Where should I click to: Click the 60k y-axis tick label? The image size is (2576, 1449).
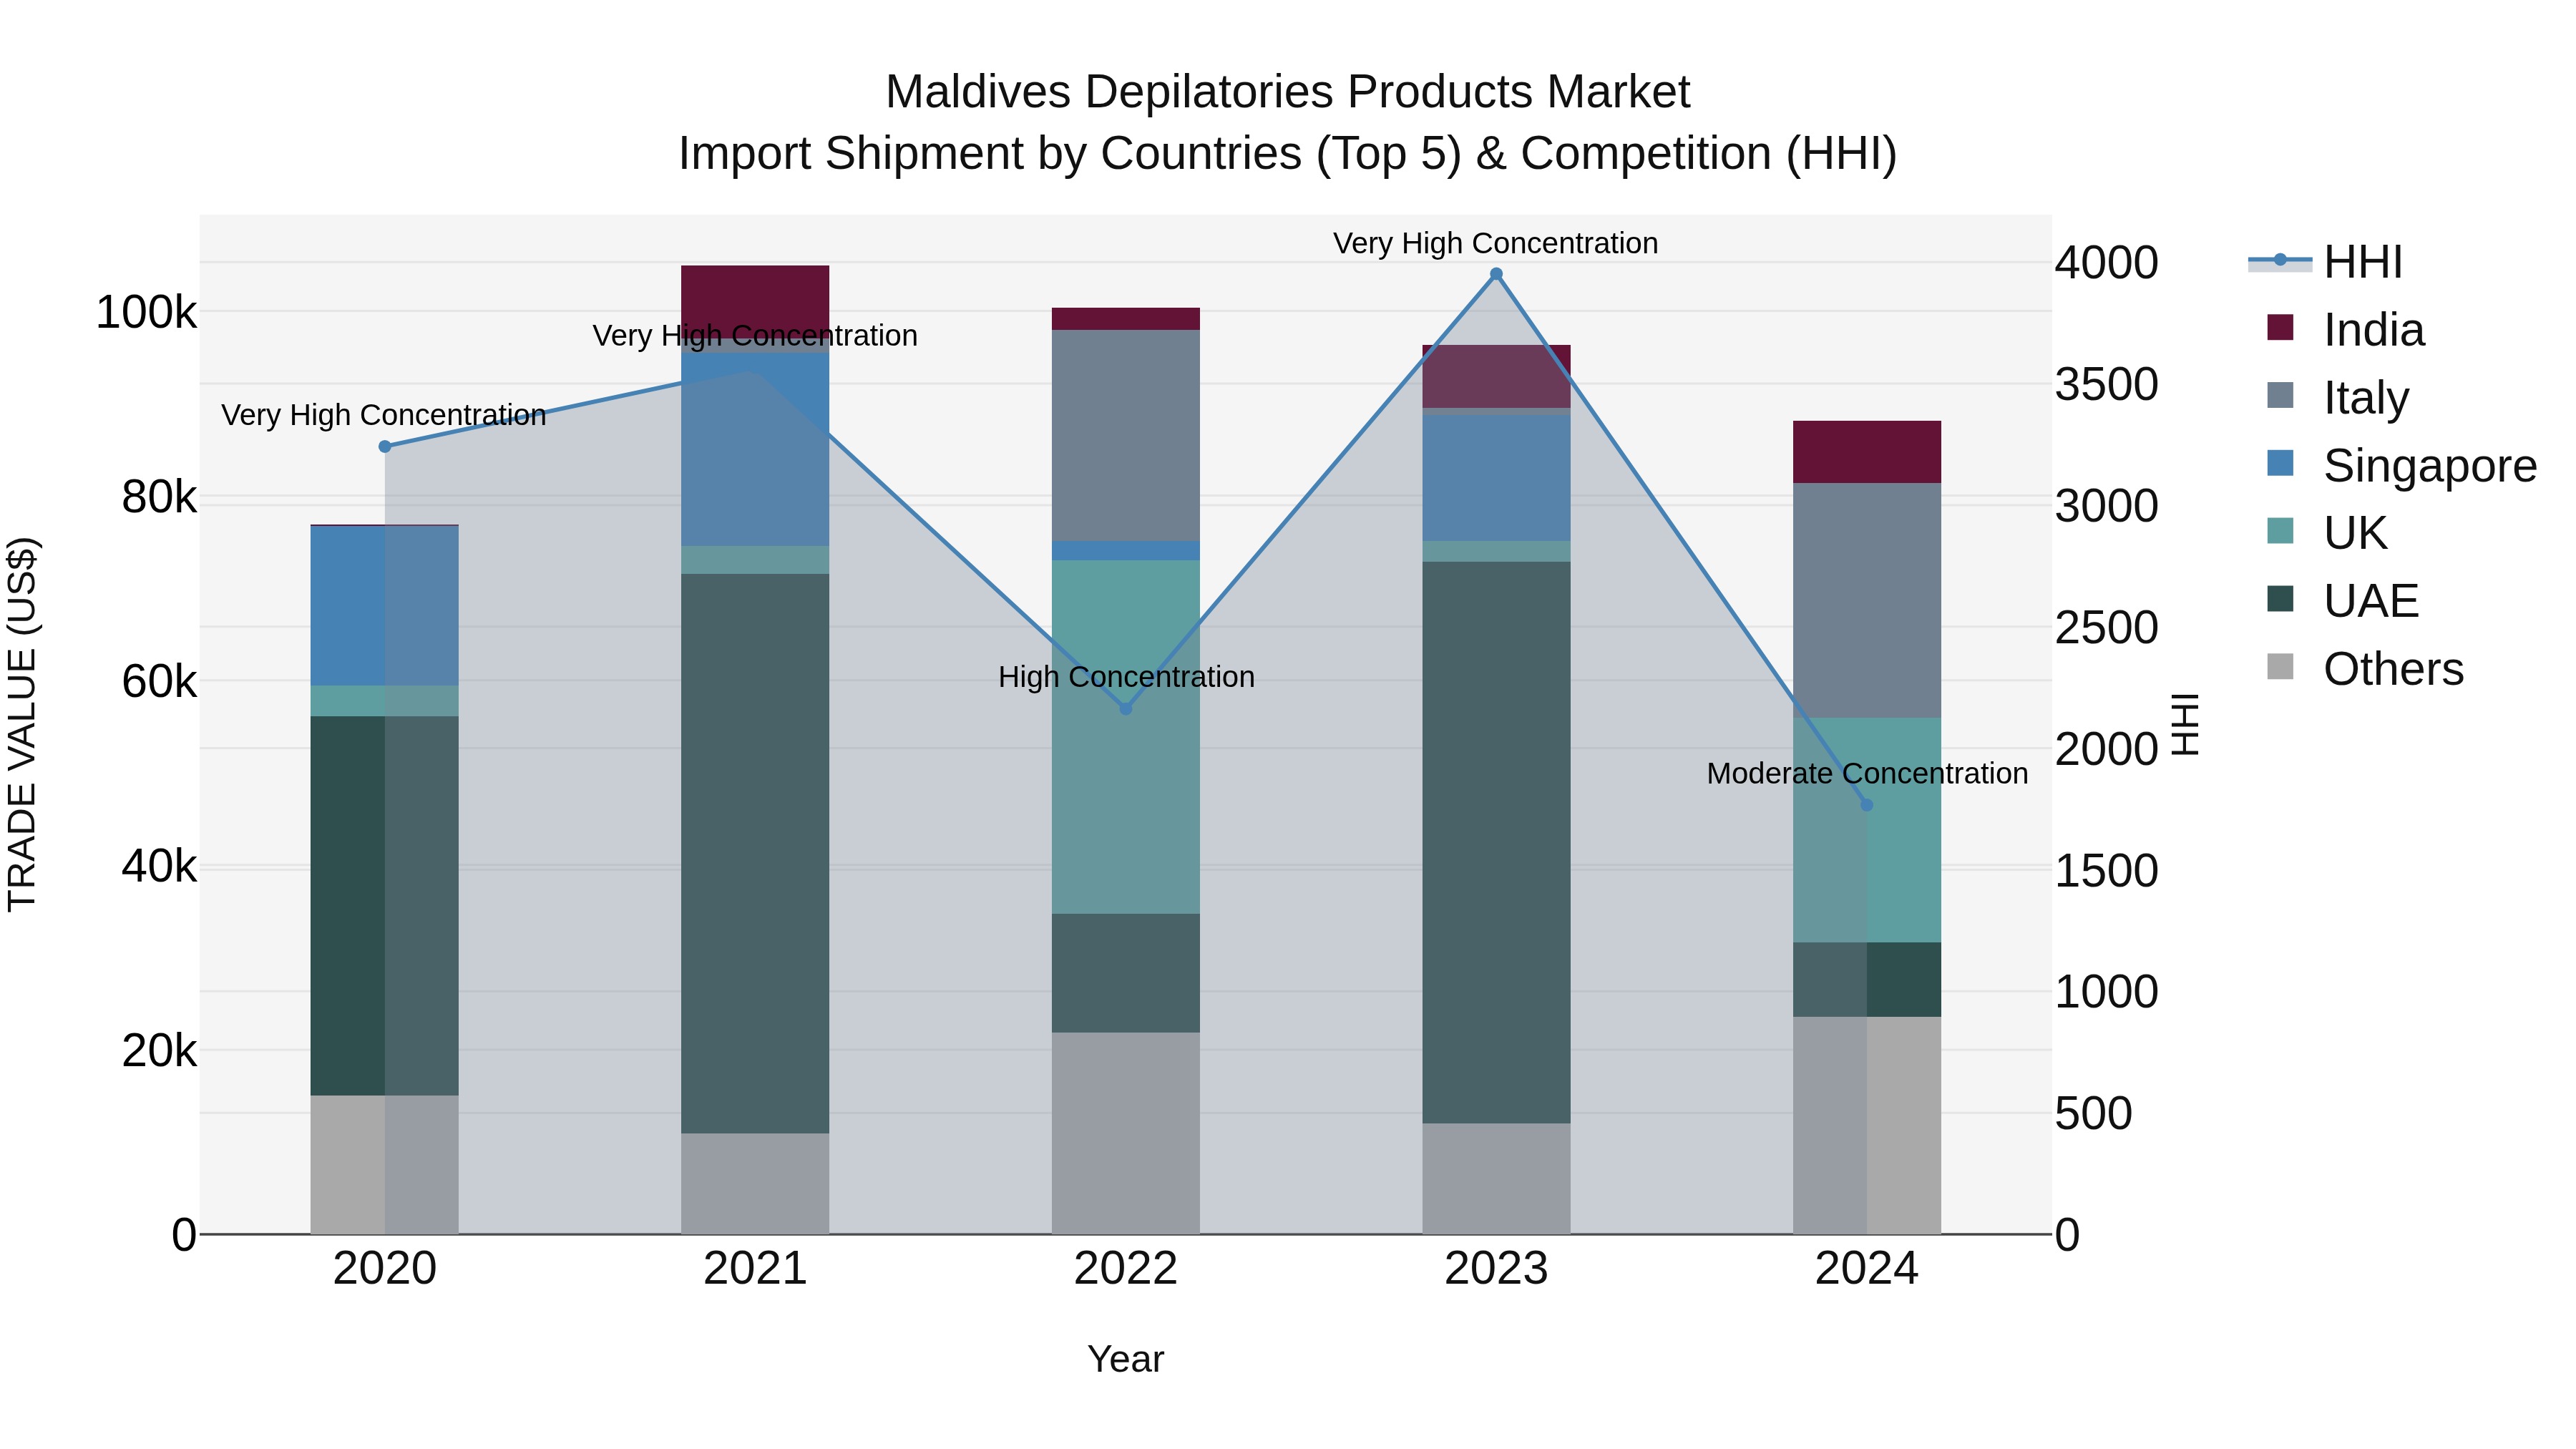point(159,681)
